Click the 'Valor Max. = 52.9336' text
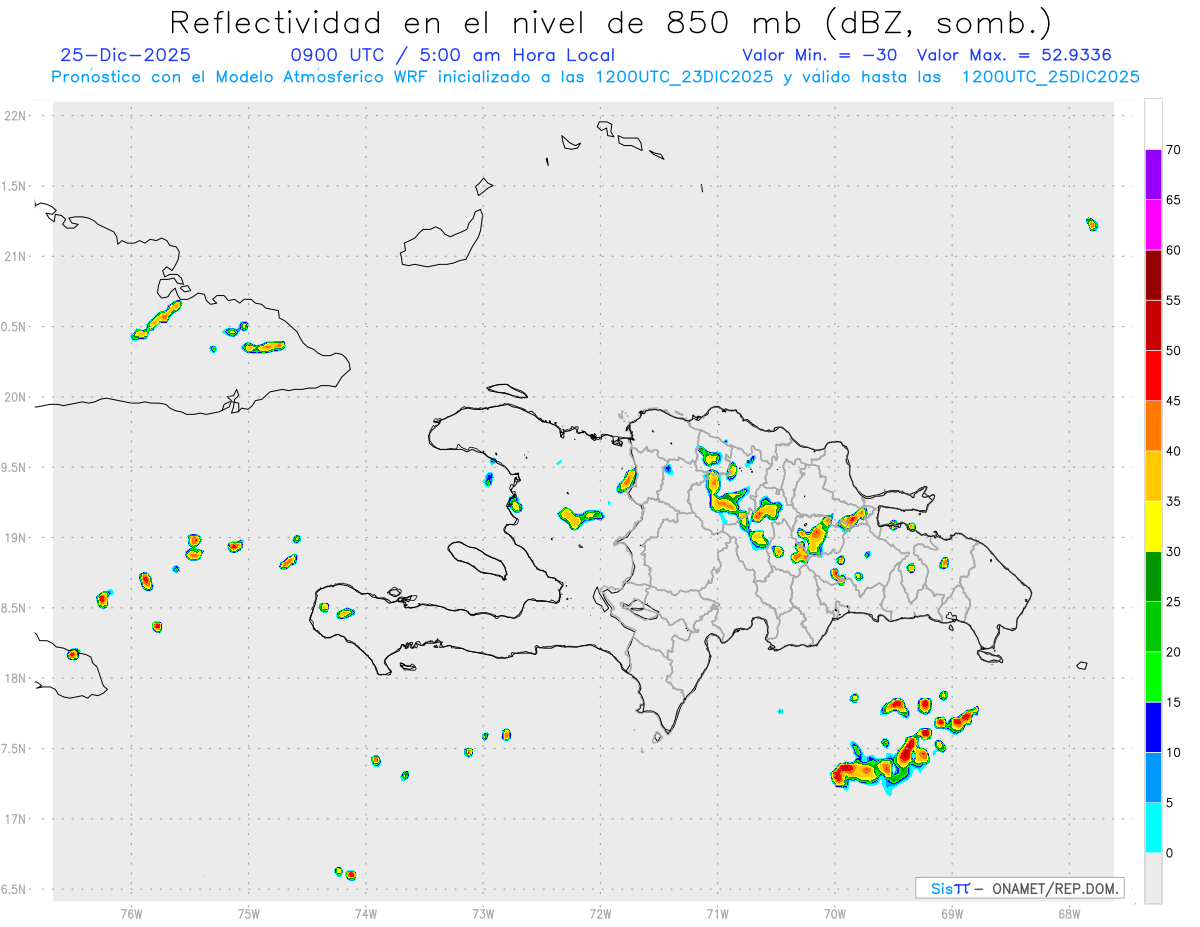1200x927 pixels. 1014,55
